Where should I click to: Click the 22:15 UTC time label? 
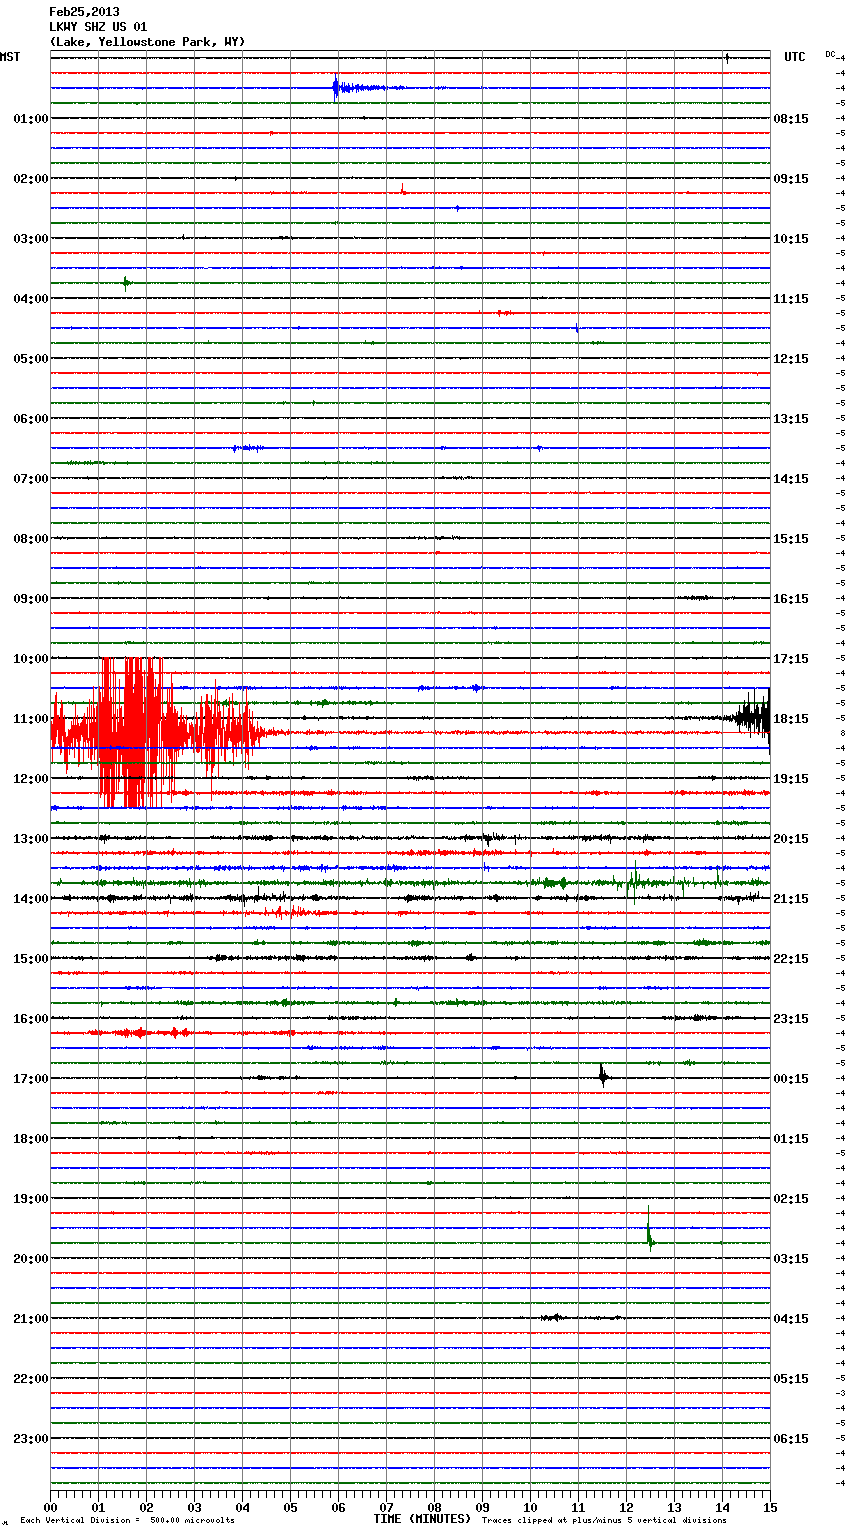[x=791, y=959]
